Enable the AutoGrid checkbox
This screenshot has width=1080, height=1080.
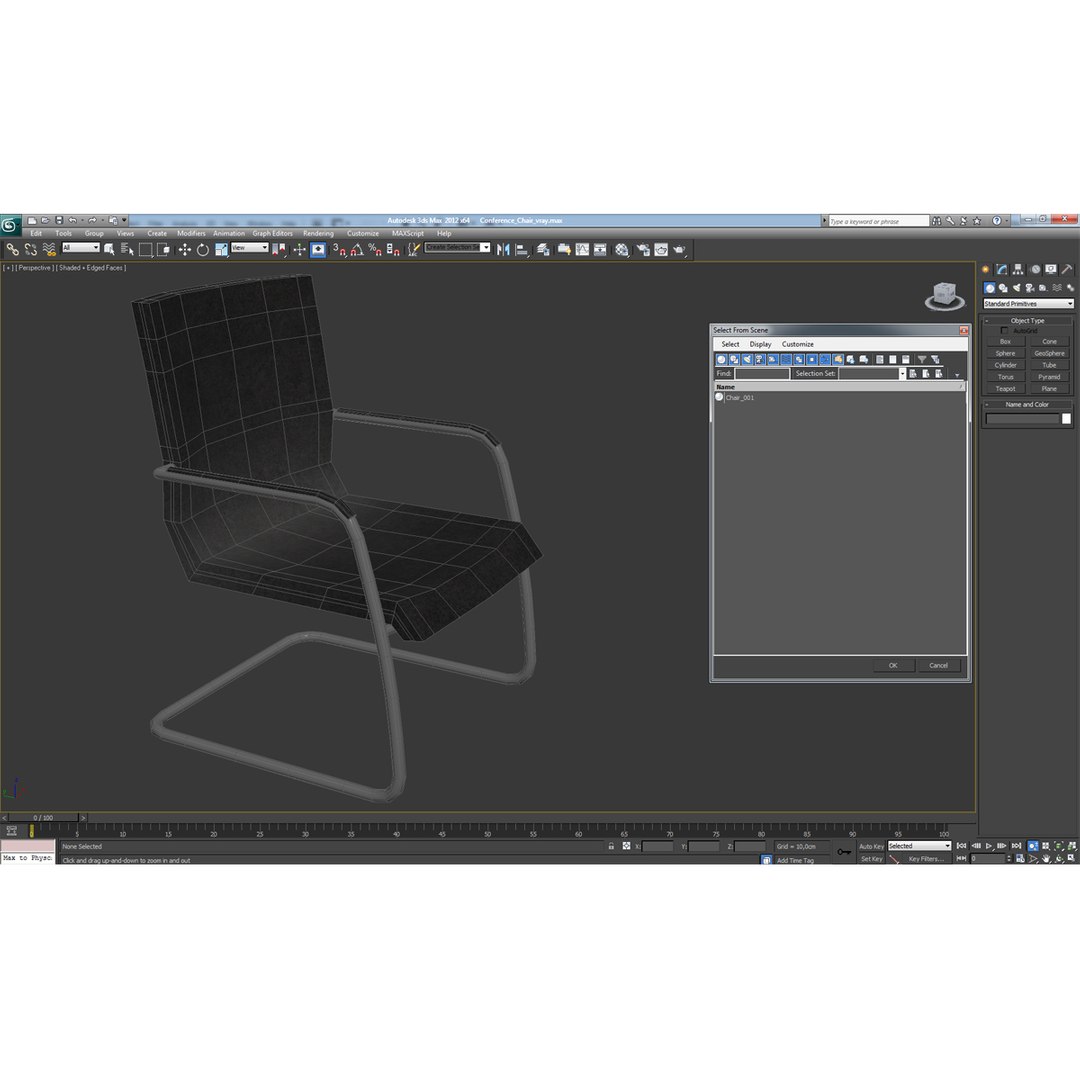pos(1004,331)
